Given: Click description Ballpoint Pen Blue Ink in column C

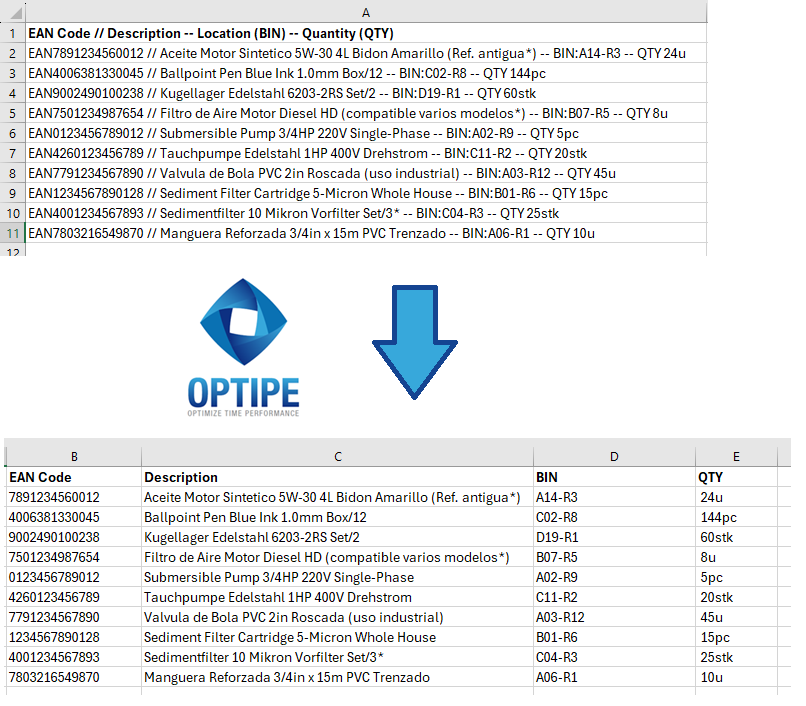Looking at the screenshot, I should click(x=338, y=517).
